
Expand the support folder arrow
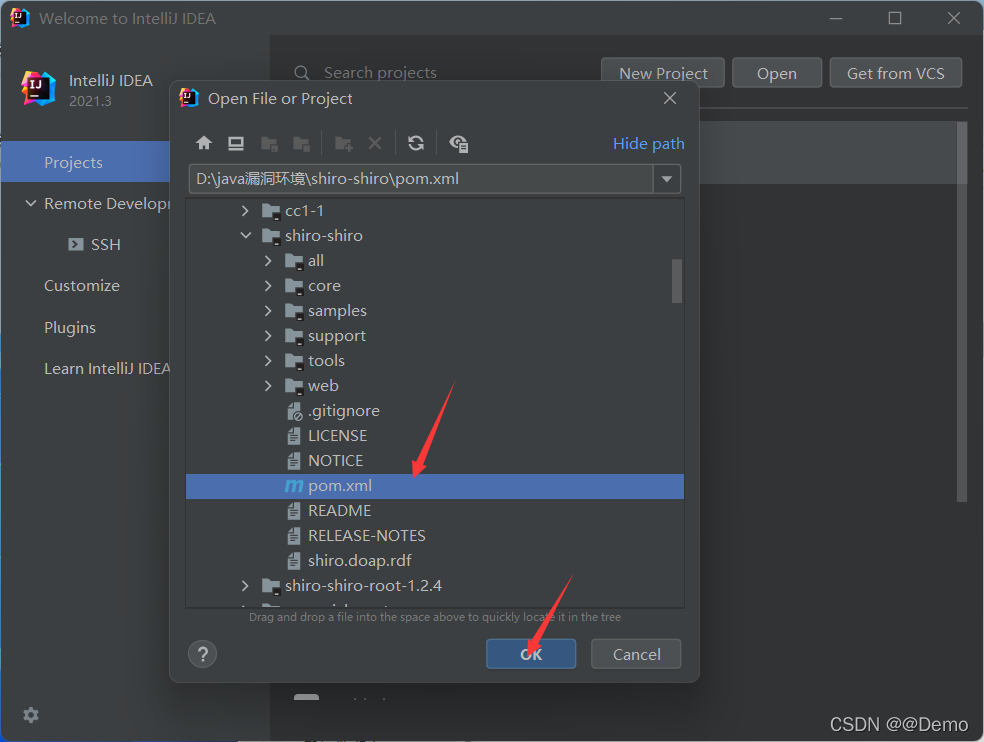[x=268, y=336]
